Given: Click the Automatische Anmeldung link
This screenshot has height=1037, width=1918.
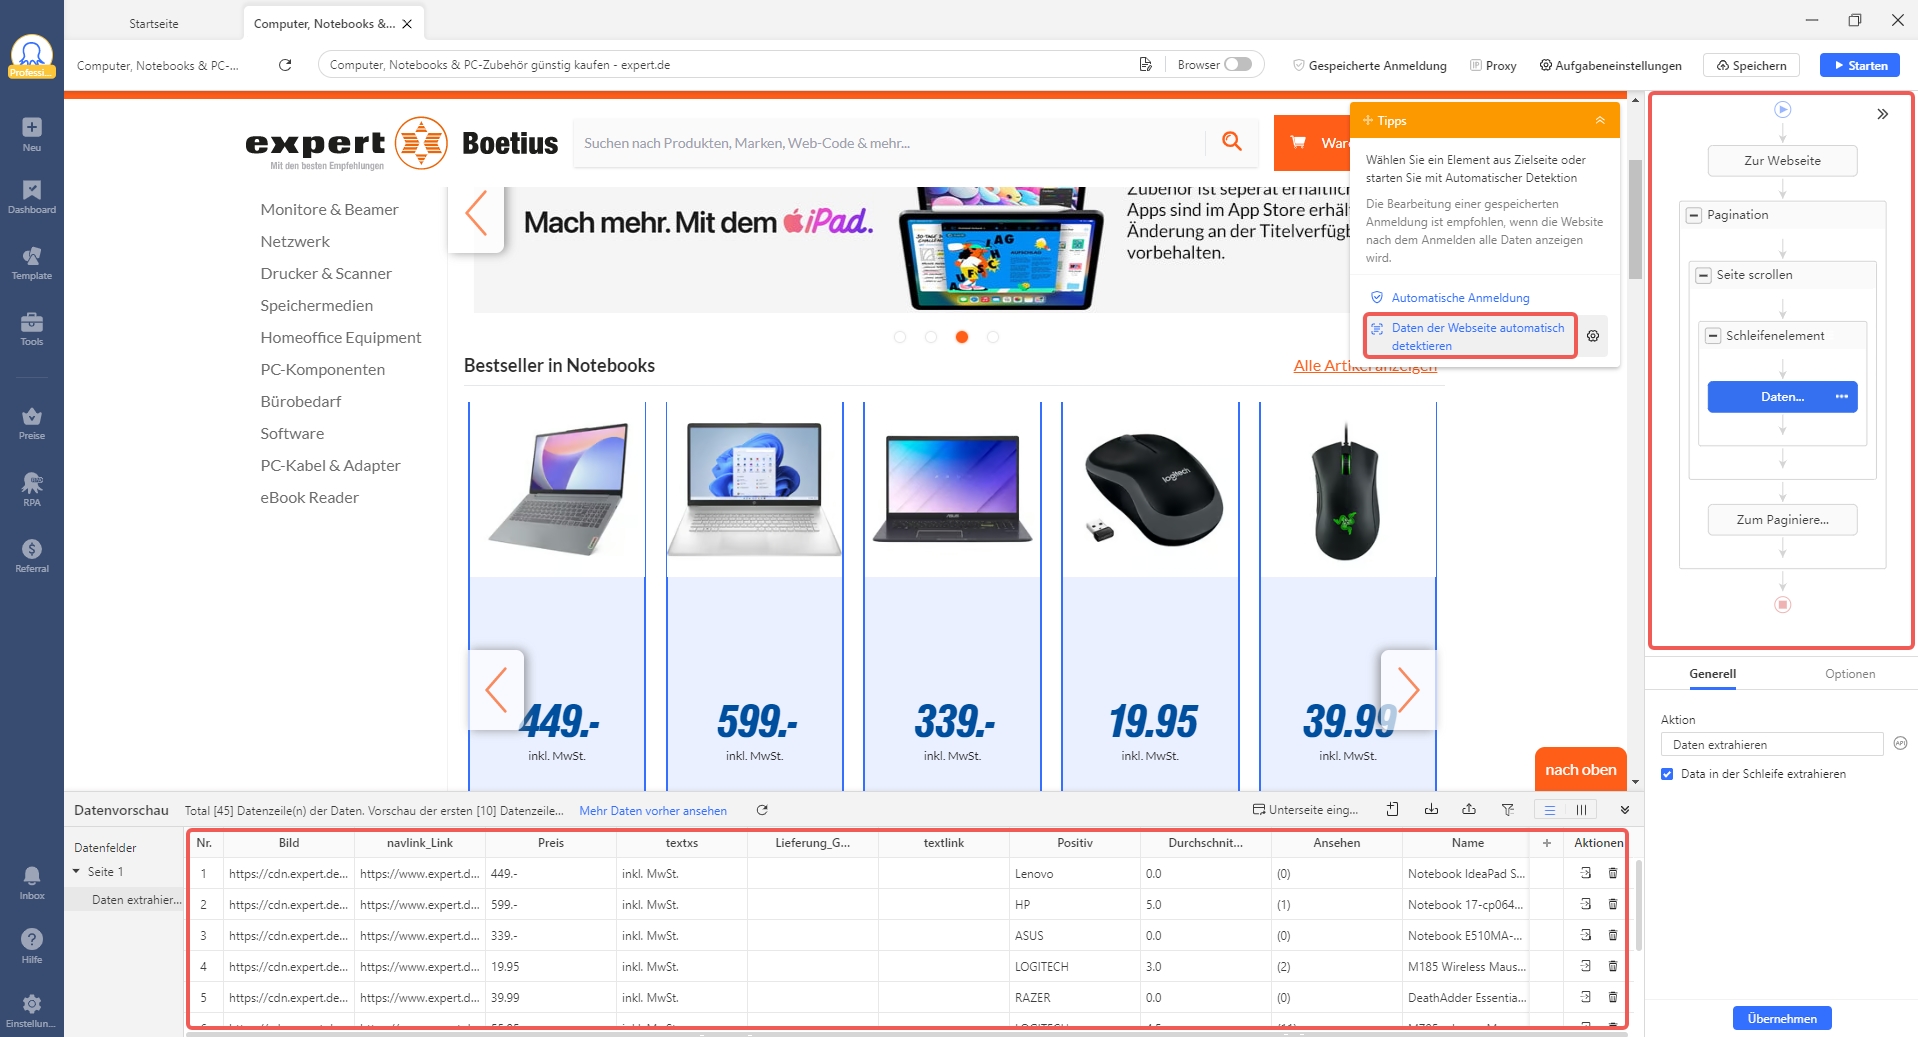Looking at the screenshot, I should (1460, 298).
